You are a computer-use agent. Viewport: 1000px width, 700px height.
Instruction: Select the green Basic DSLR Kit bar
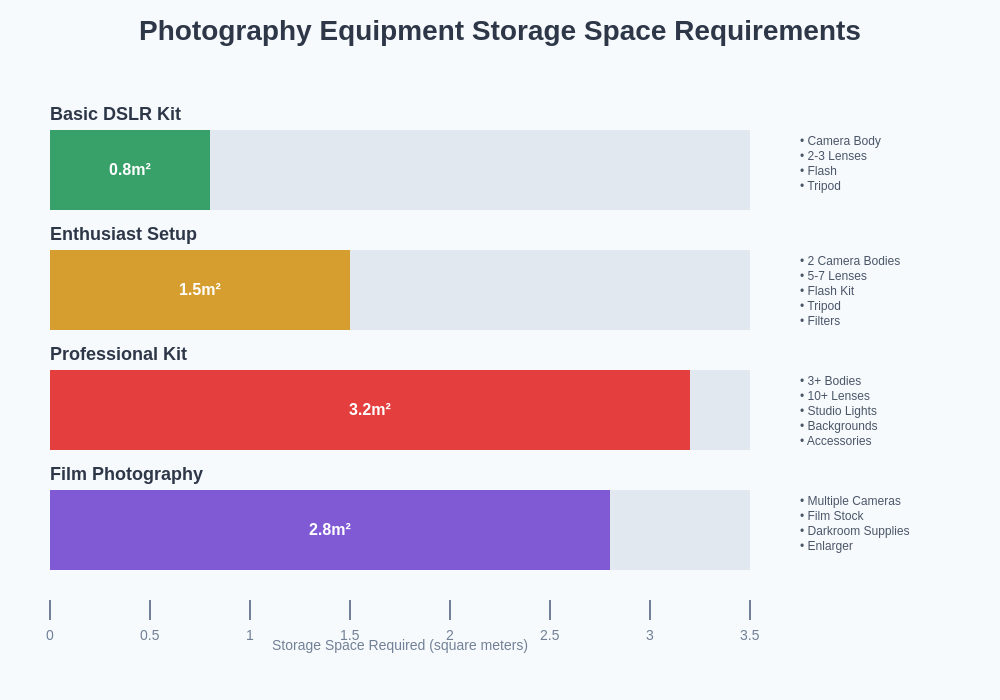[130, 170]
